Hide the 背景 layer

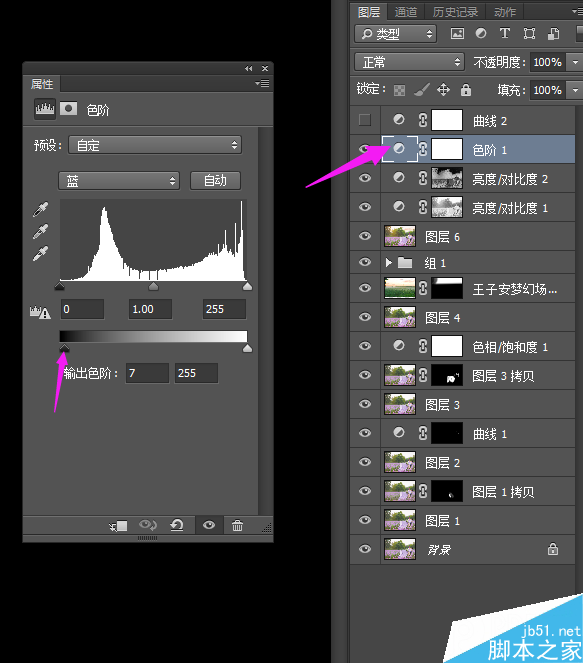pos(364,549)
